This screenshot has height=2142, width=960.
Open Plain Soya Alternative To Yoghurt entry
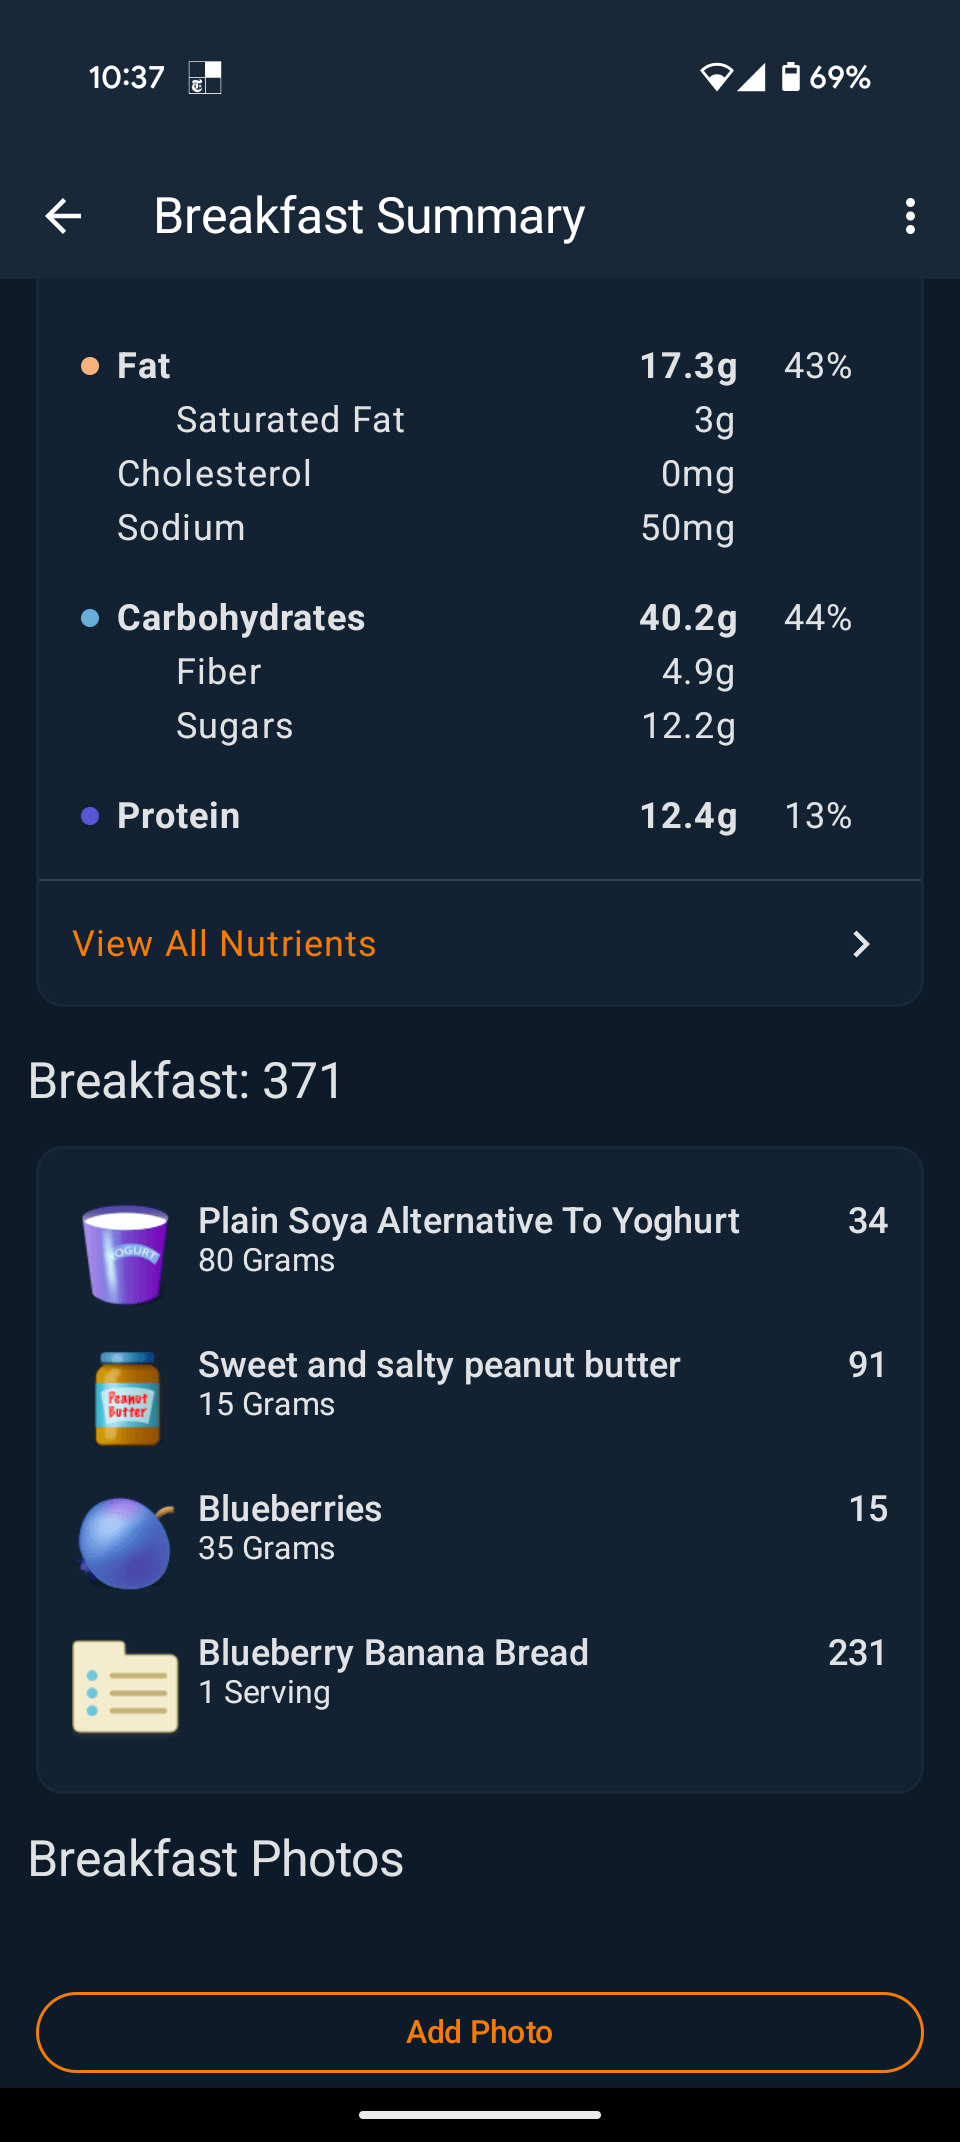pos(468,1238)
